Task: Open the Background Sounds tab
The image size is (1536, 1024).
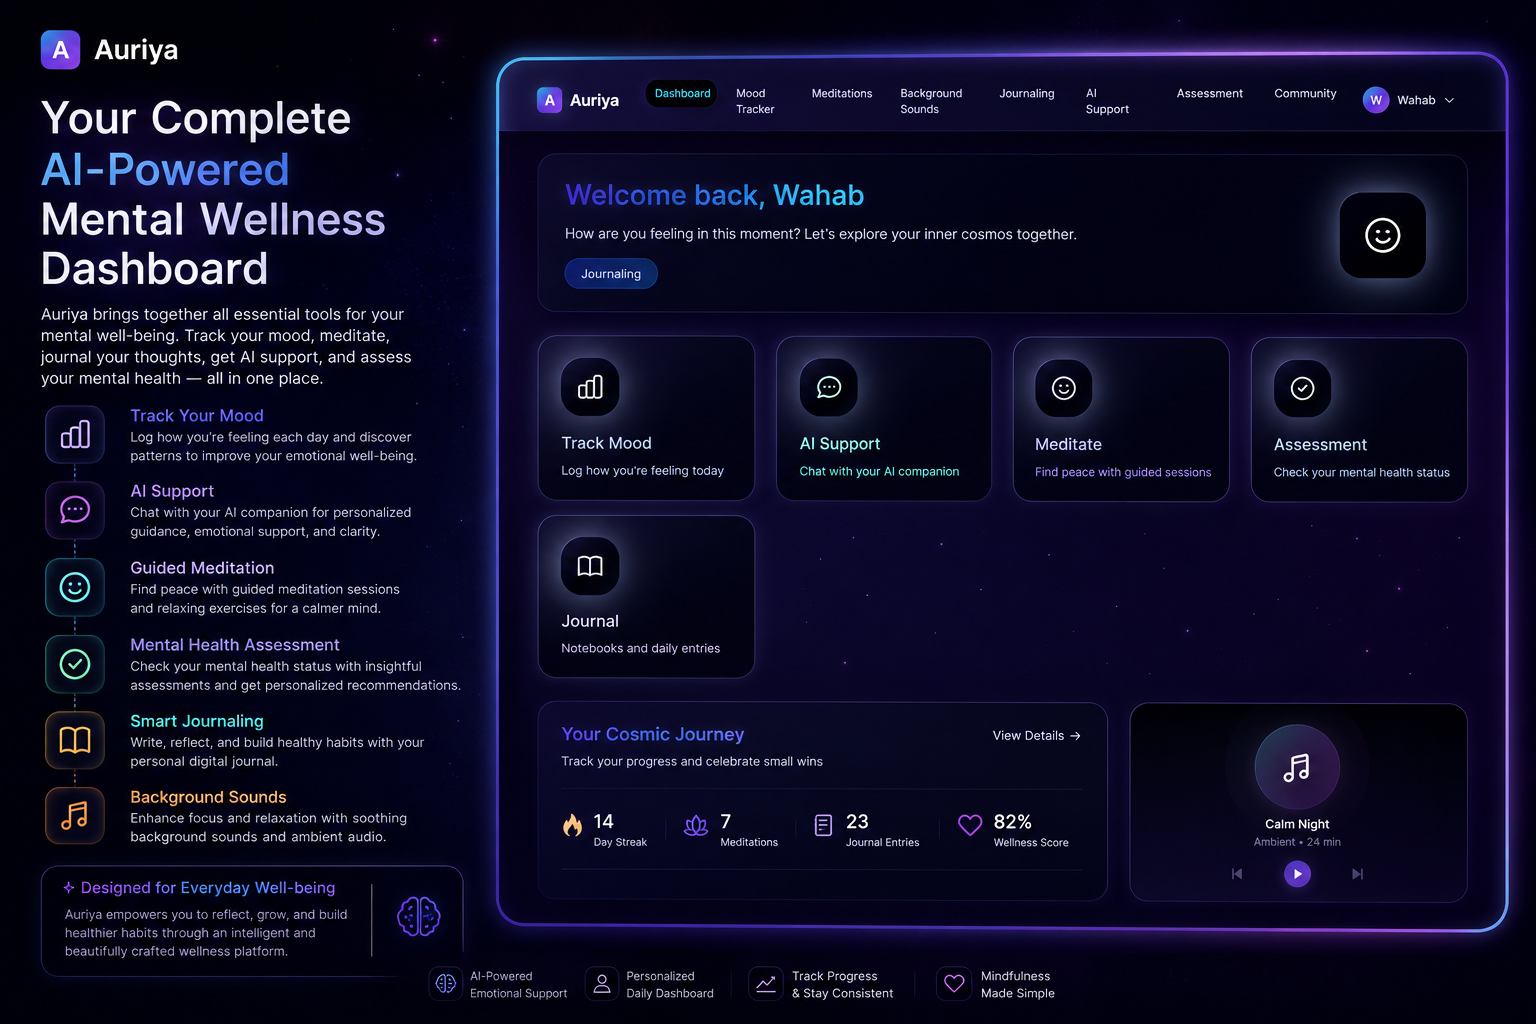Action: coord(931,101)
